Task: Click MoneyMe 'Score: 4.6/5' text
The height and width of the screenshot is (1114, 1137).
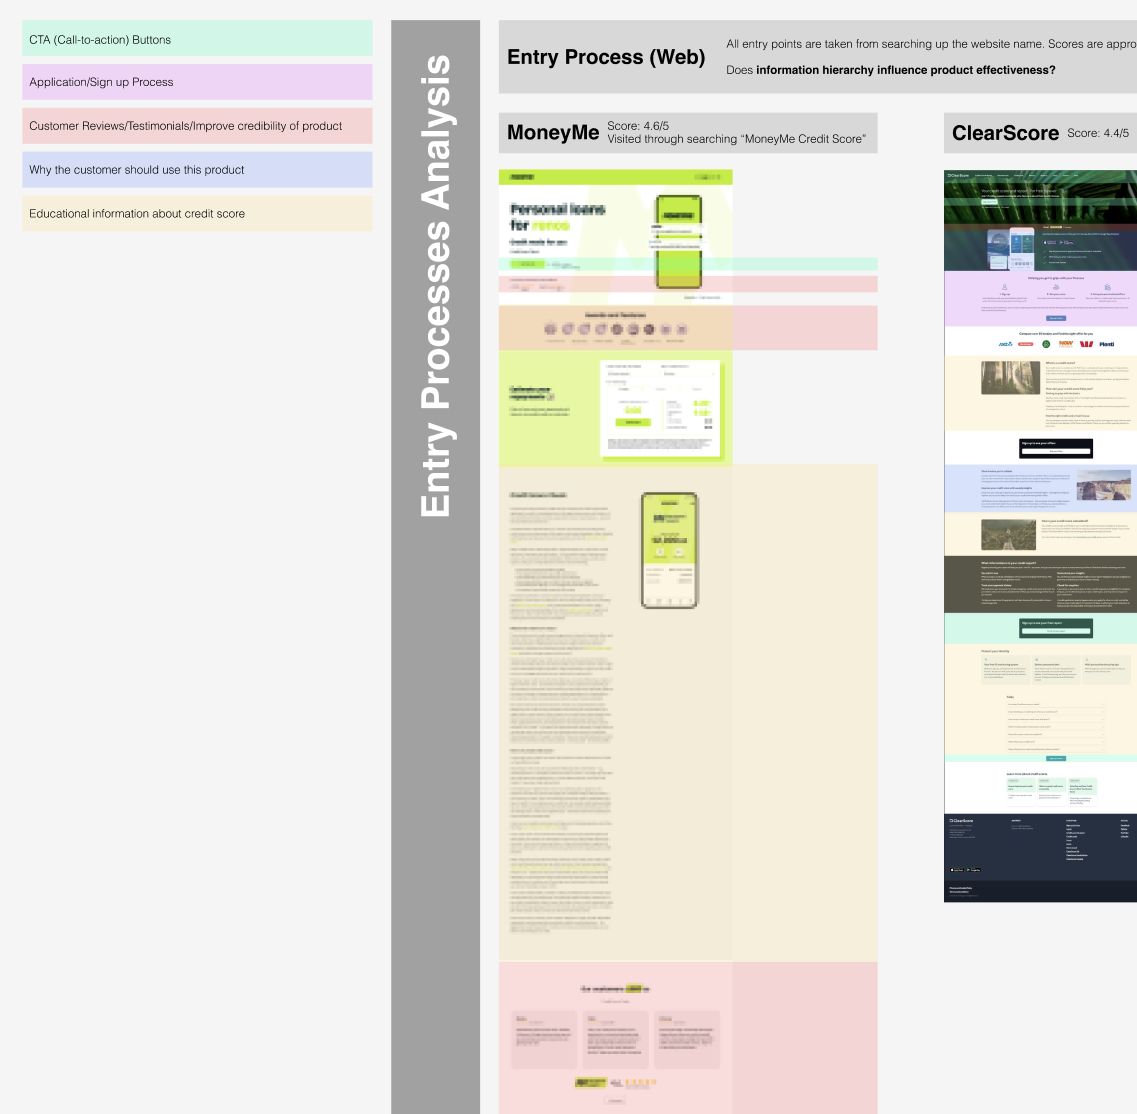Action: [638, 125]
